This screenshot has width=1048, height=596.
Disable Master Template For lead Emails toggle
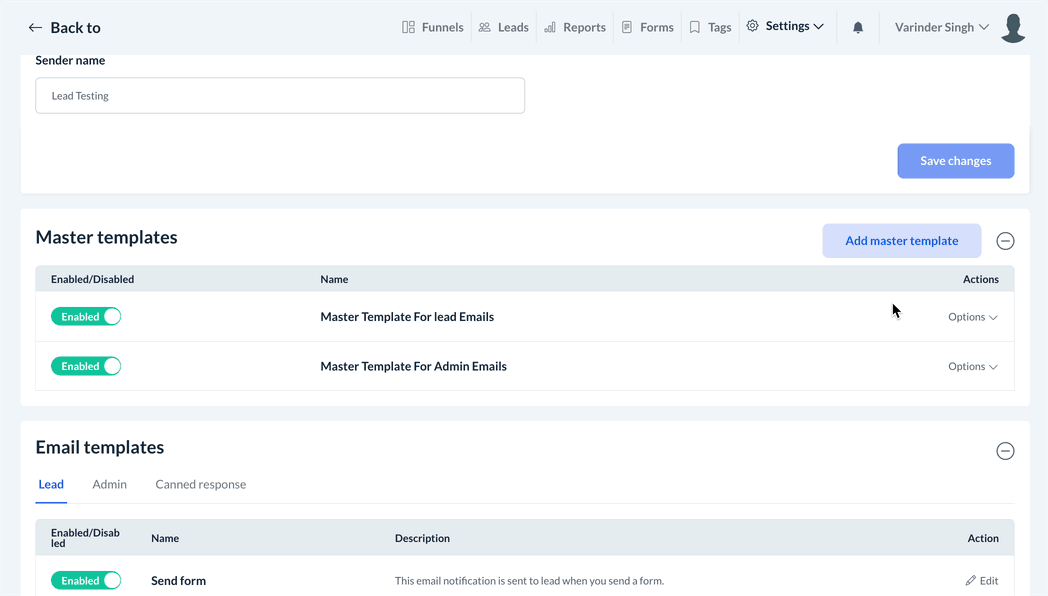coord(86,317)
